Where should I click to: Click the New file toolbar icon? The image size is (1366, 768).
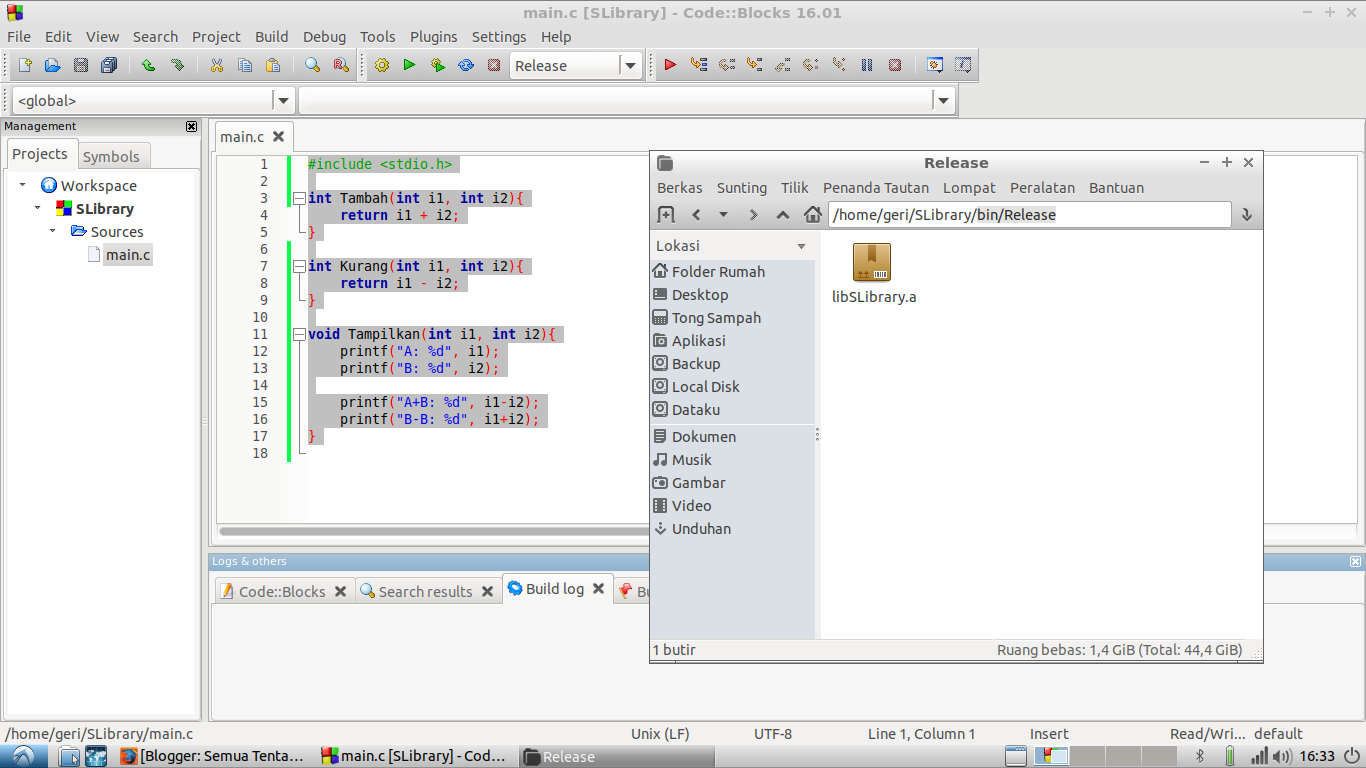point(25,65)
